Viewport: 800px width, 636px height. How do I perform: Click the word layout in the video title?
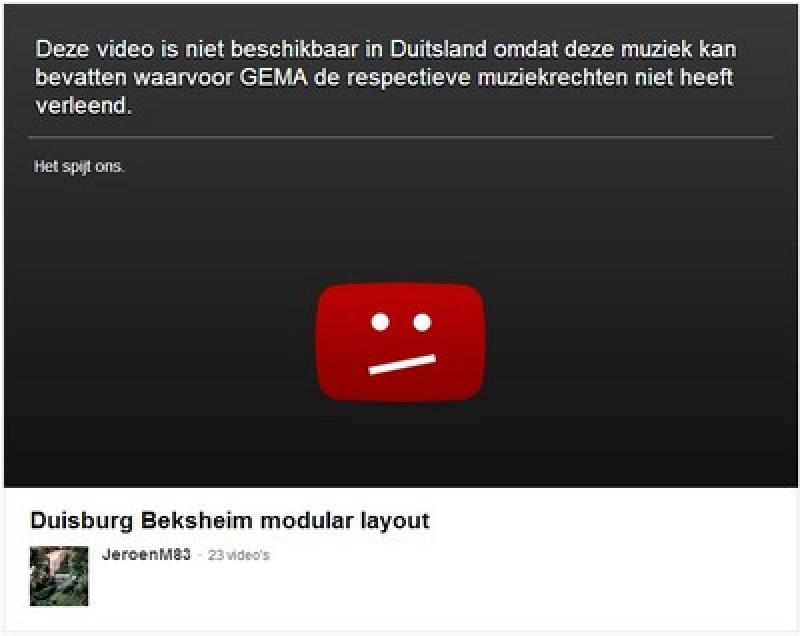[395, 521]
